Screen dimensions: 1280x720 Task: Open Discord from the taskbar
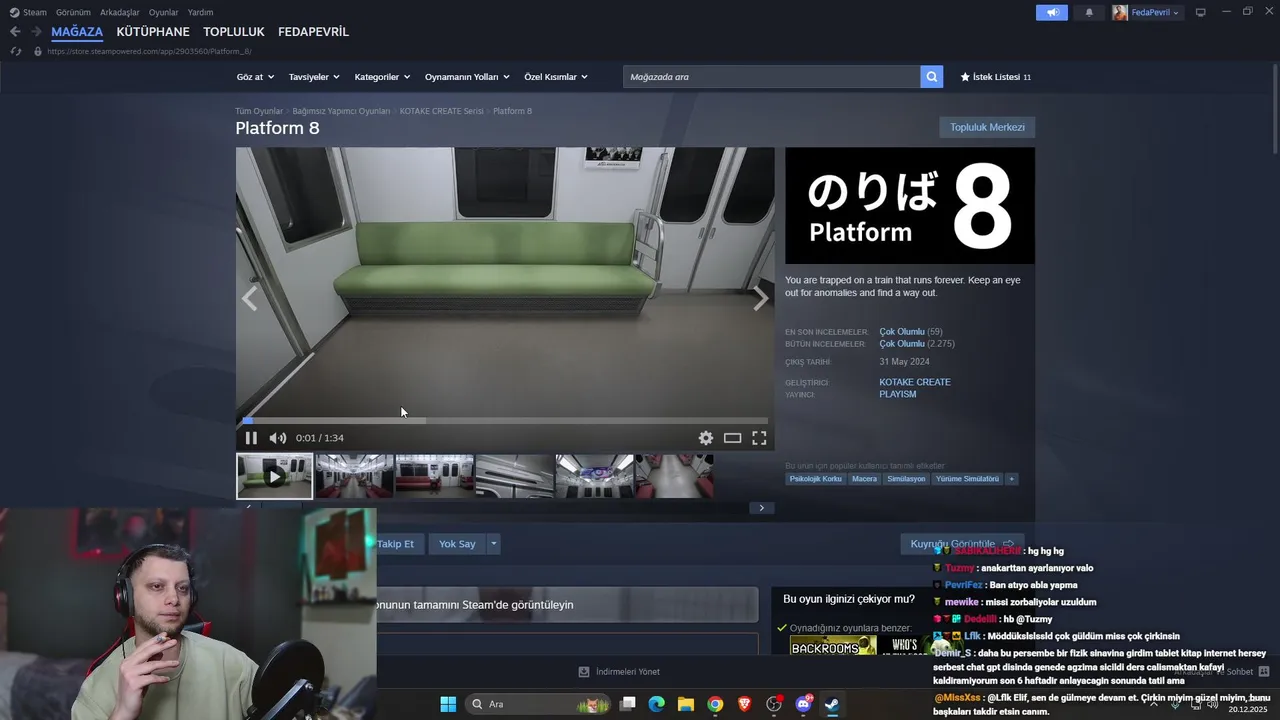[x=803, y=704]
